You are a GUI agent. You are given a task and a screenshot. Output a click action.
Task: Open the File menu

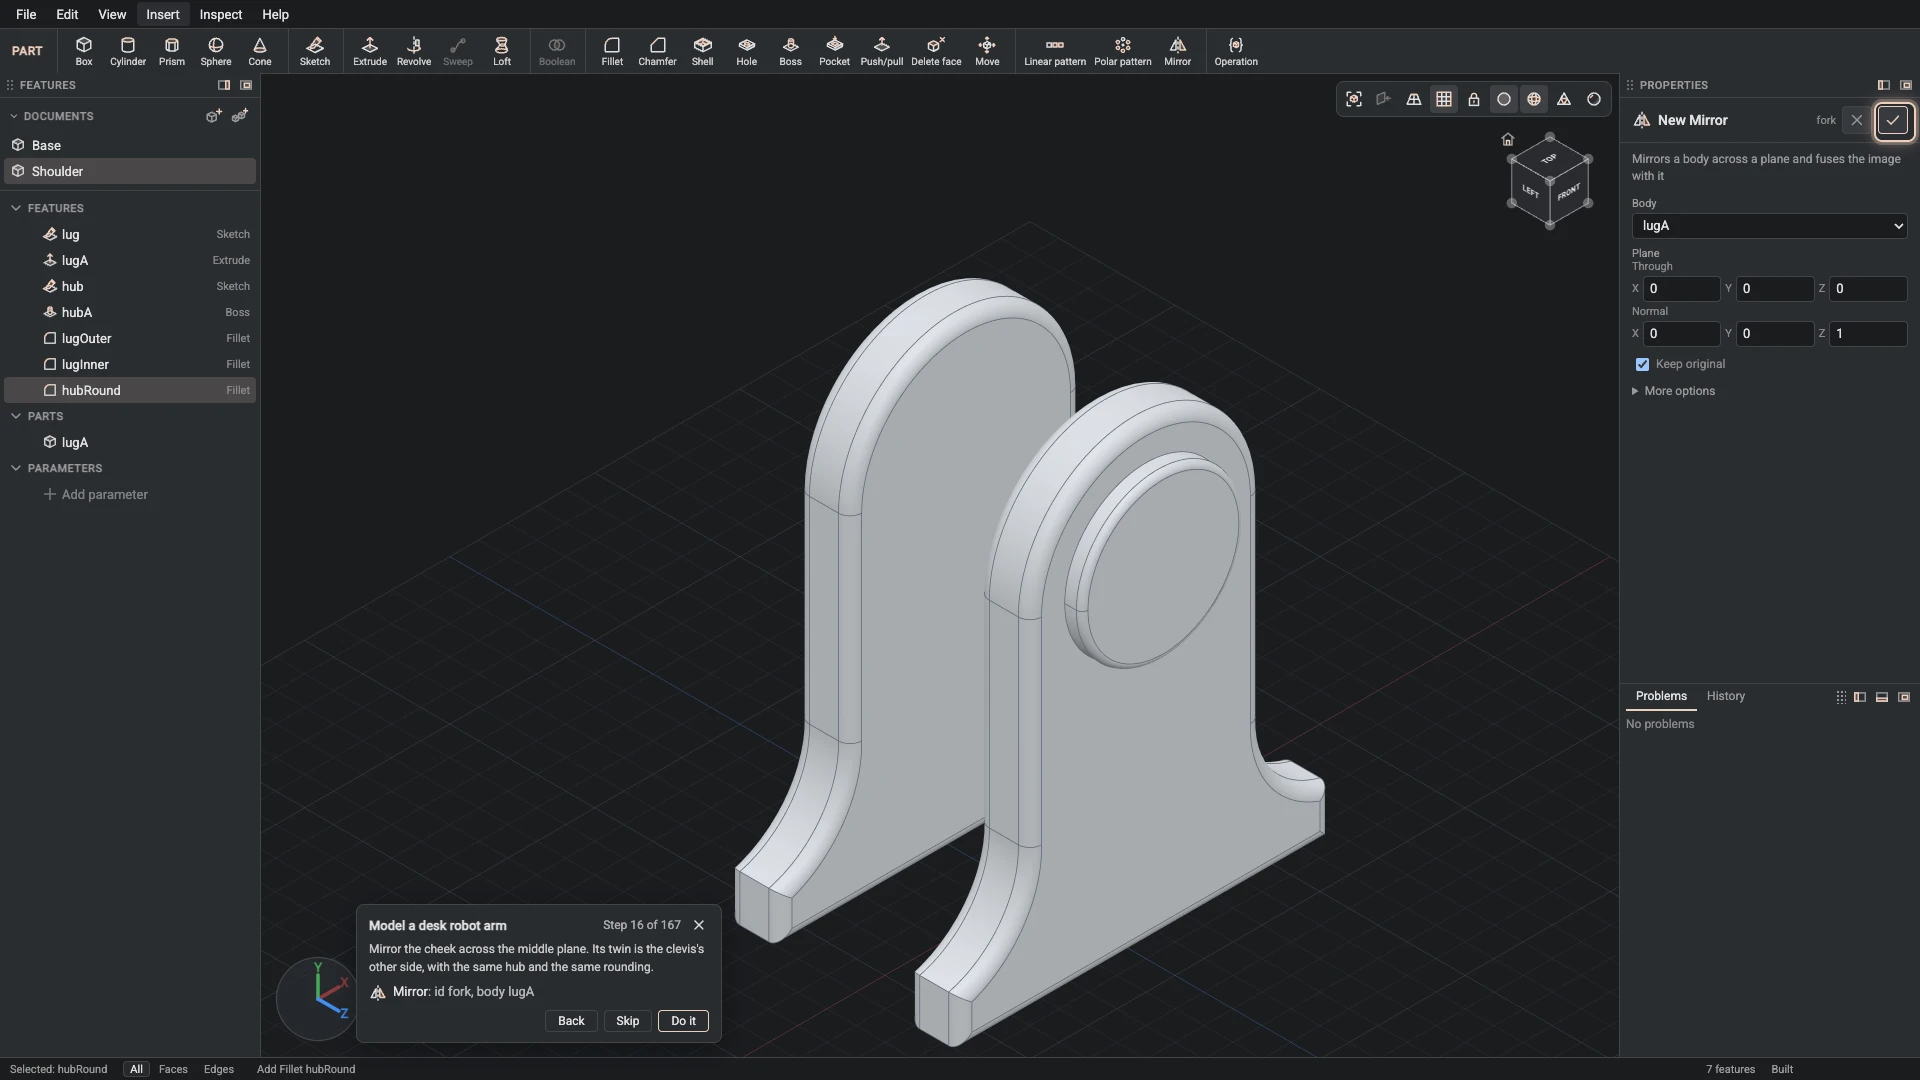[x=26, y=14]
